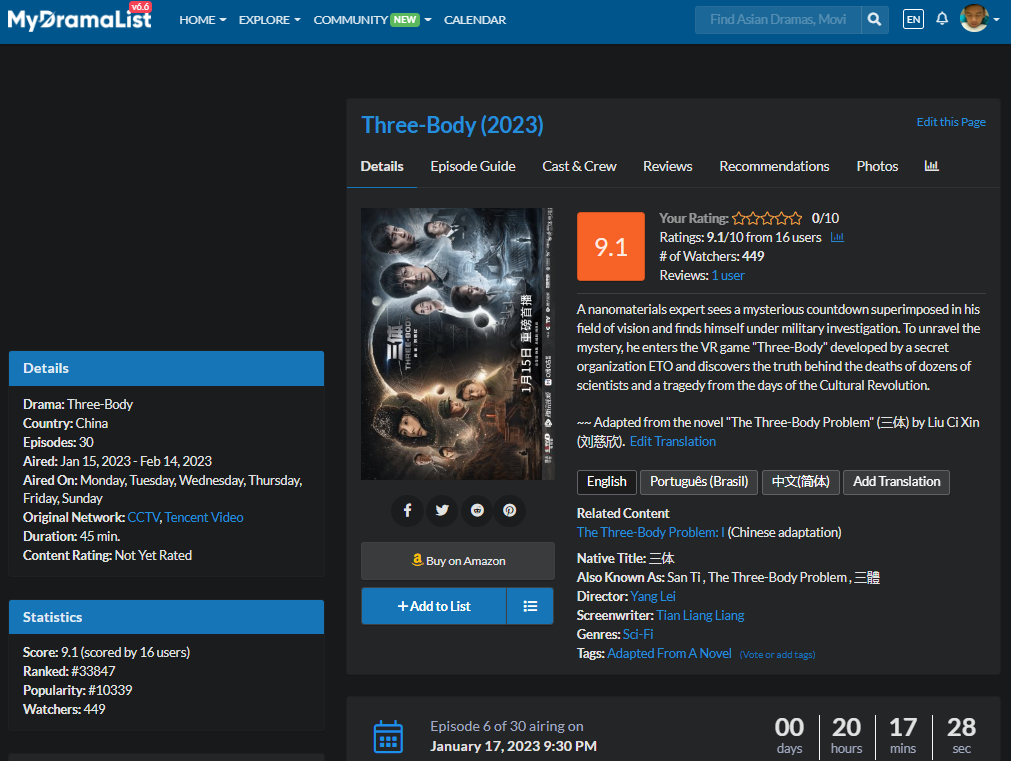
Task: Expand the Explore dropdown menu
Action: 269,20
